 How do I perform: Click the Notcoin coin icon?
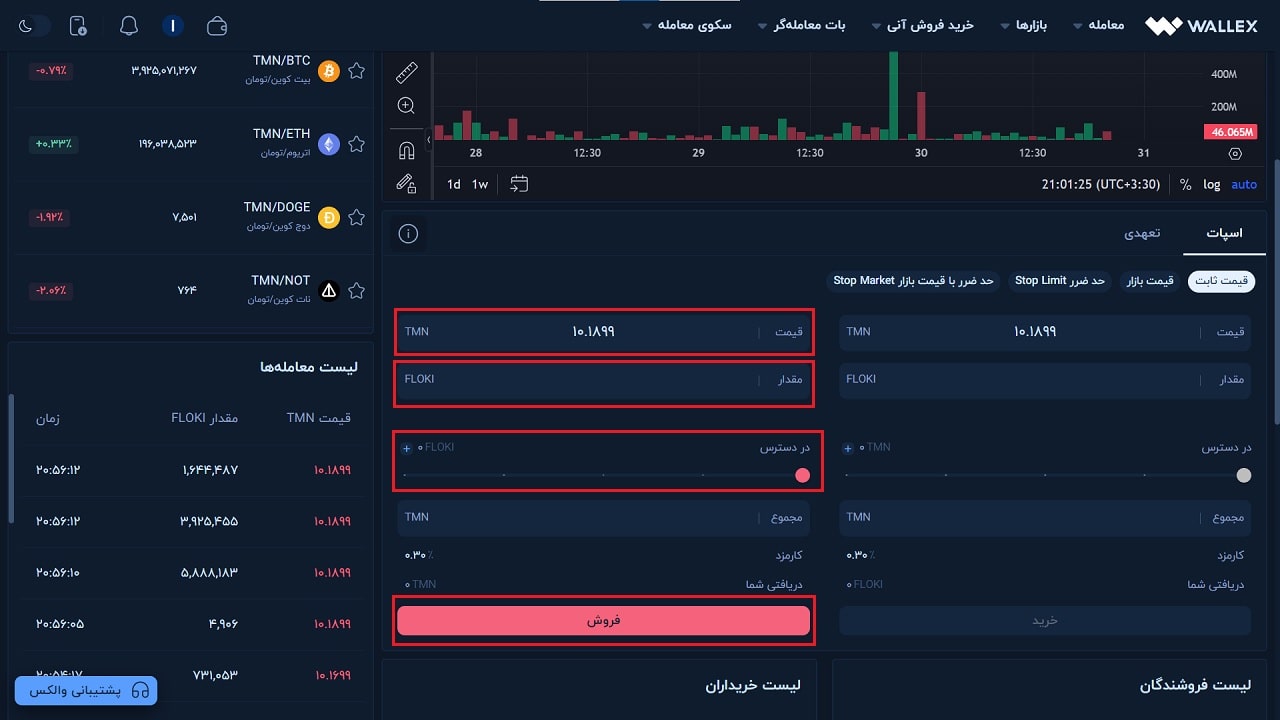[329, 291]
